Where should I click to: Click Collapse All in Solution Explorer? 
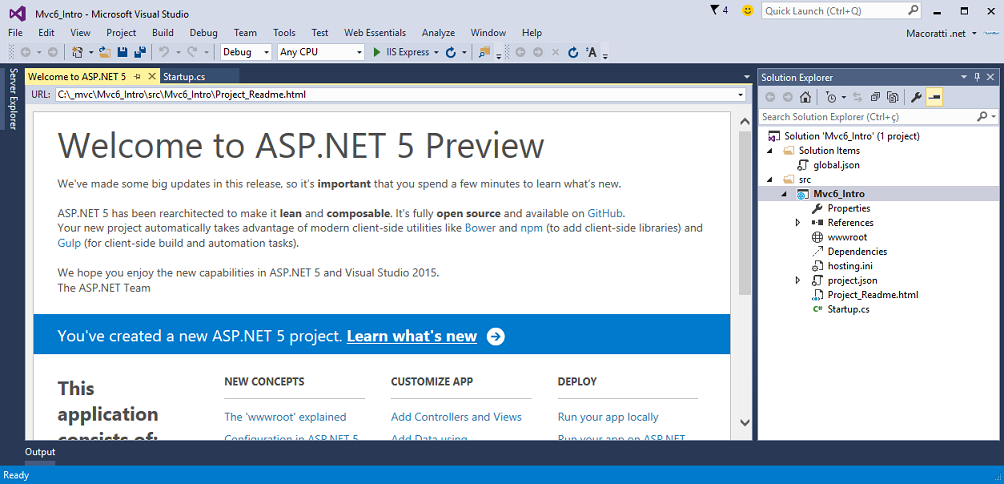click(x=875, y=97)
